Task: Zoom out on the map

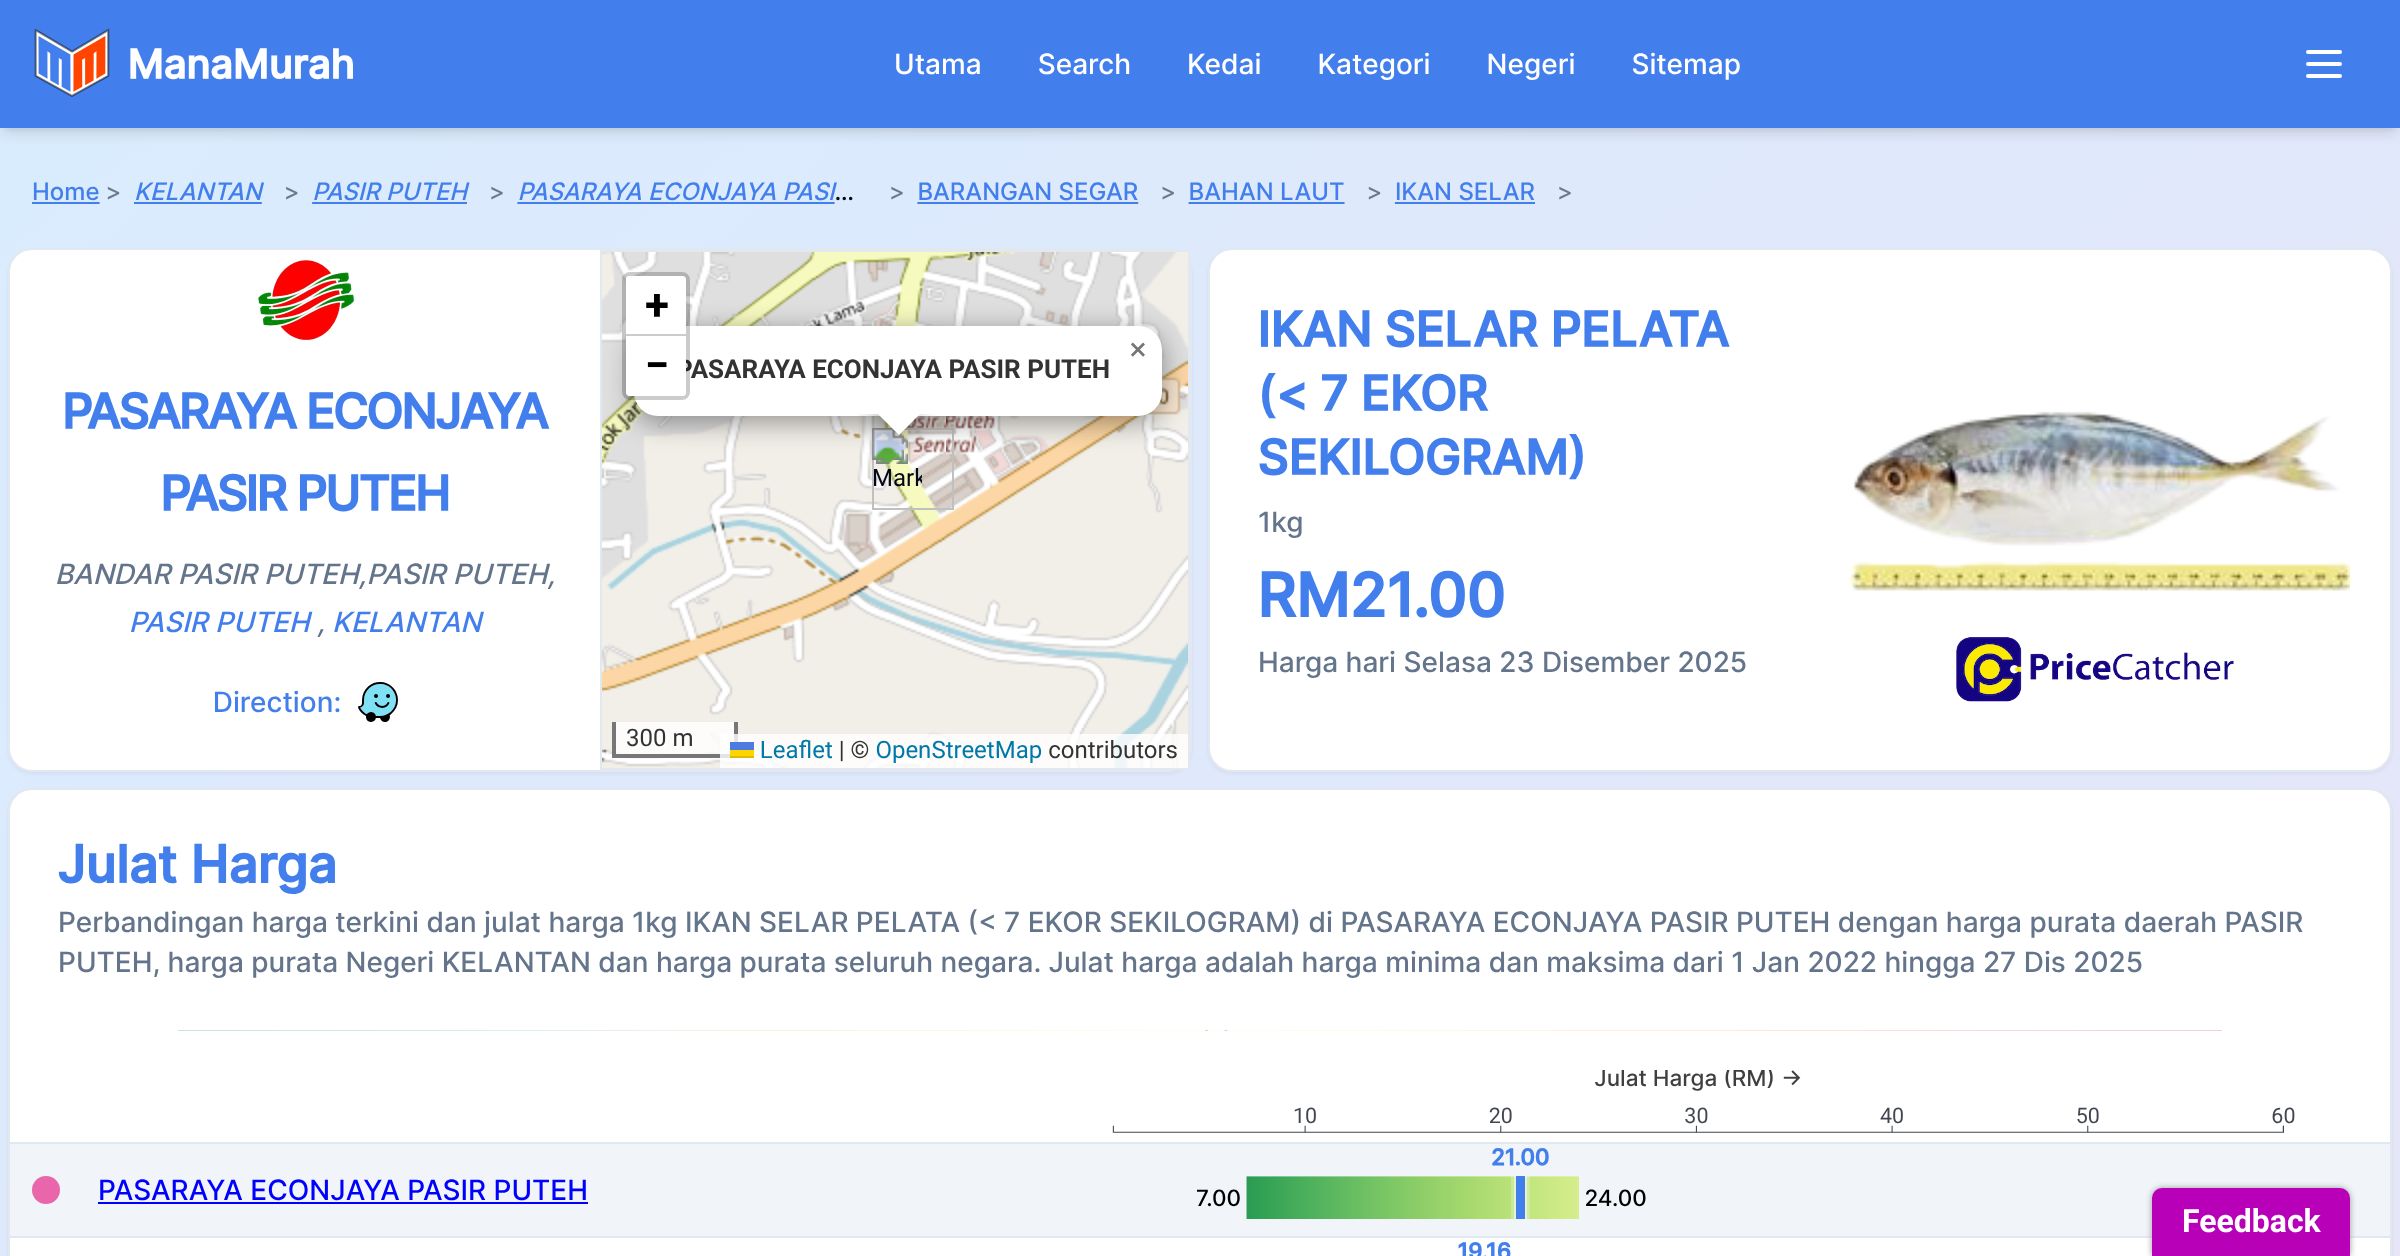Action: 656,365
